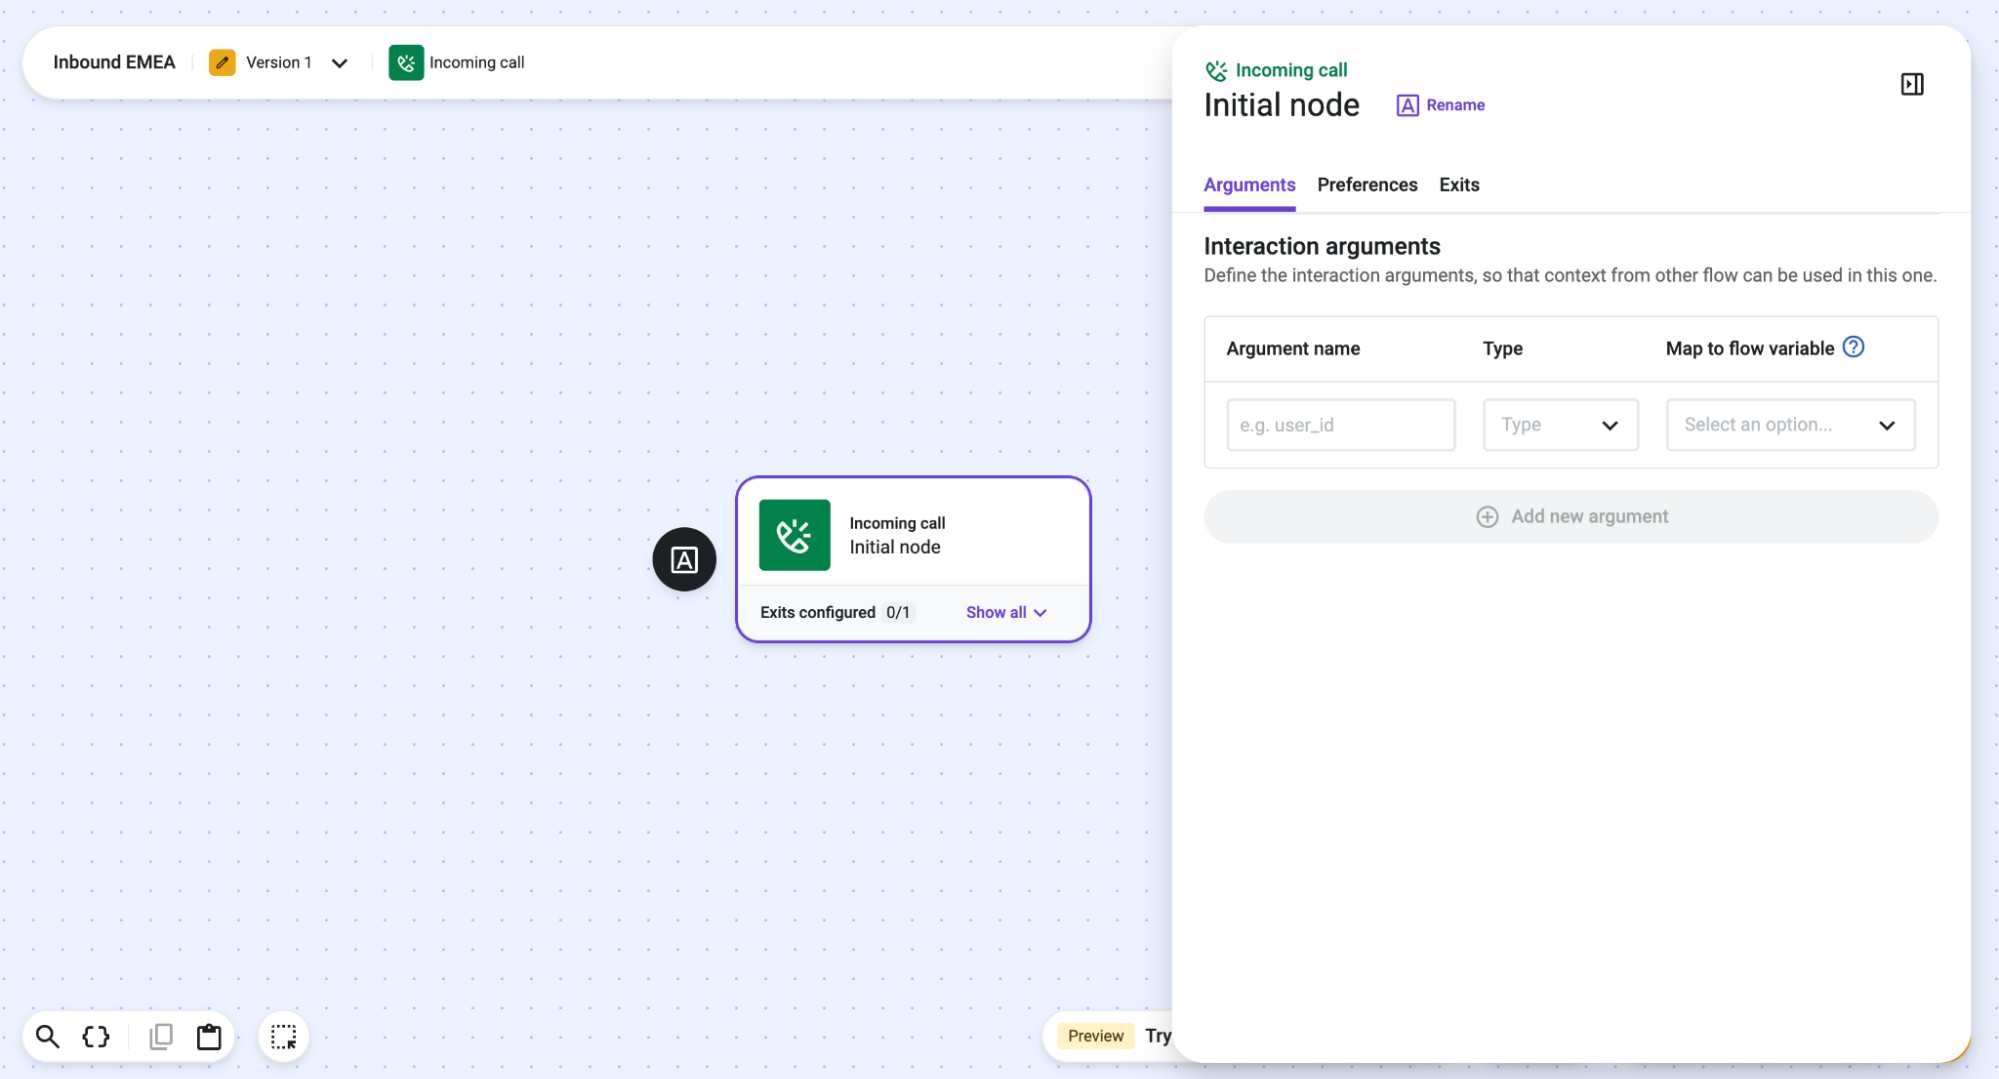
Task: Click the orange pencil draft icon
Action: pos(222,62)
